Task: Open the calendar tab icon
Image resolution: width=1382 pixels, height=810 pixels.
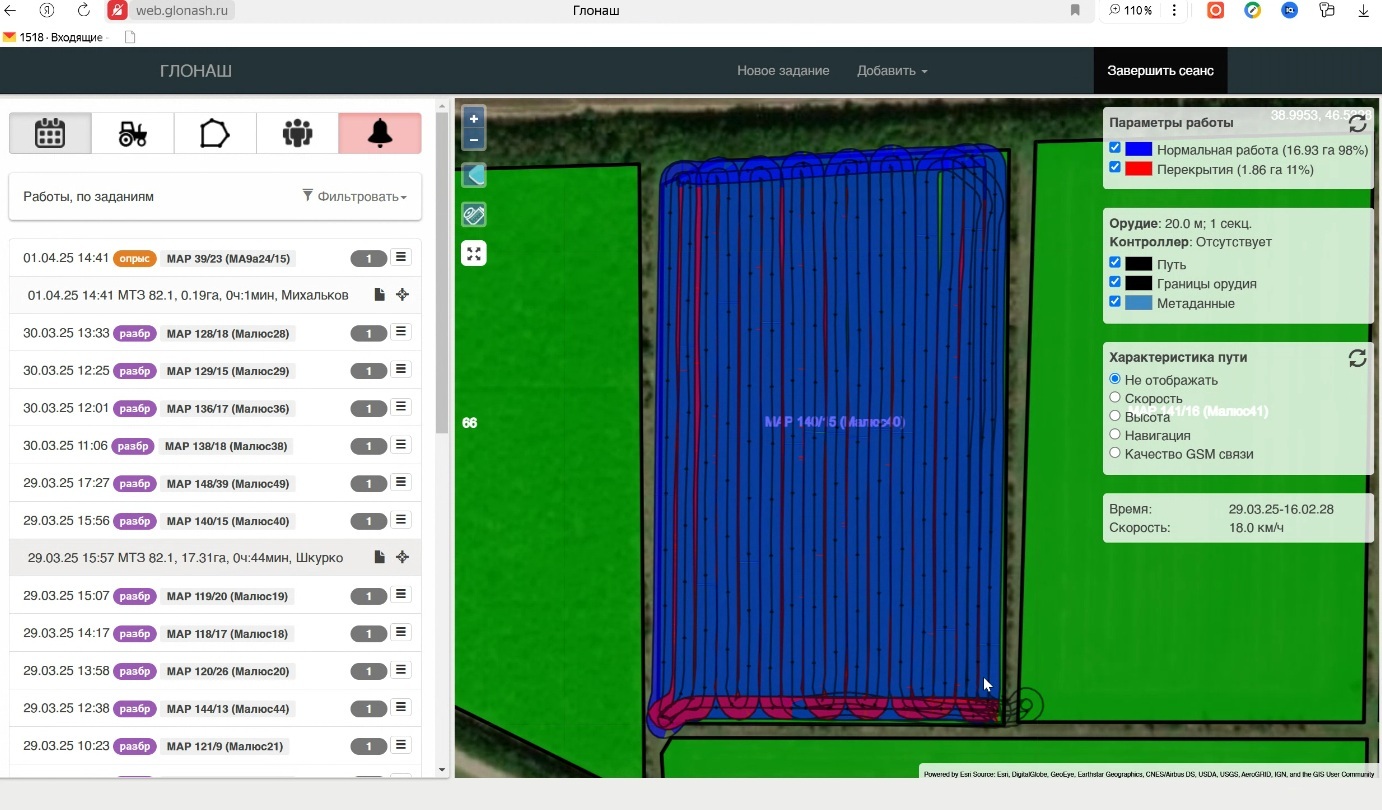Action: click(50, 133)
